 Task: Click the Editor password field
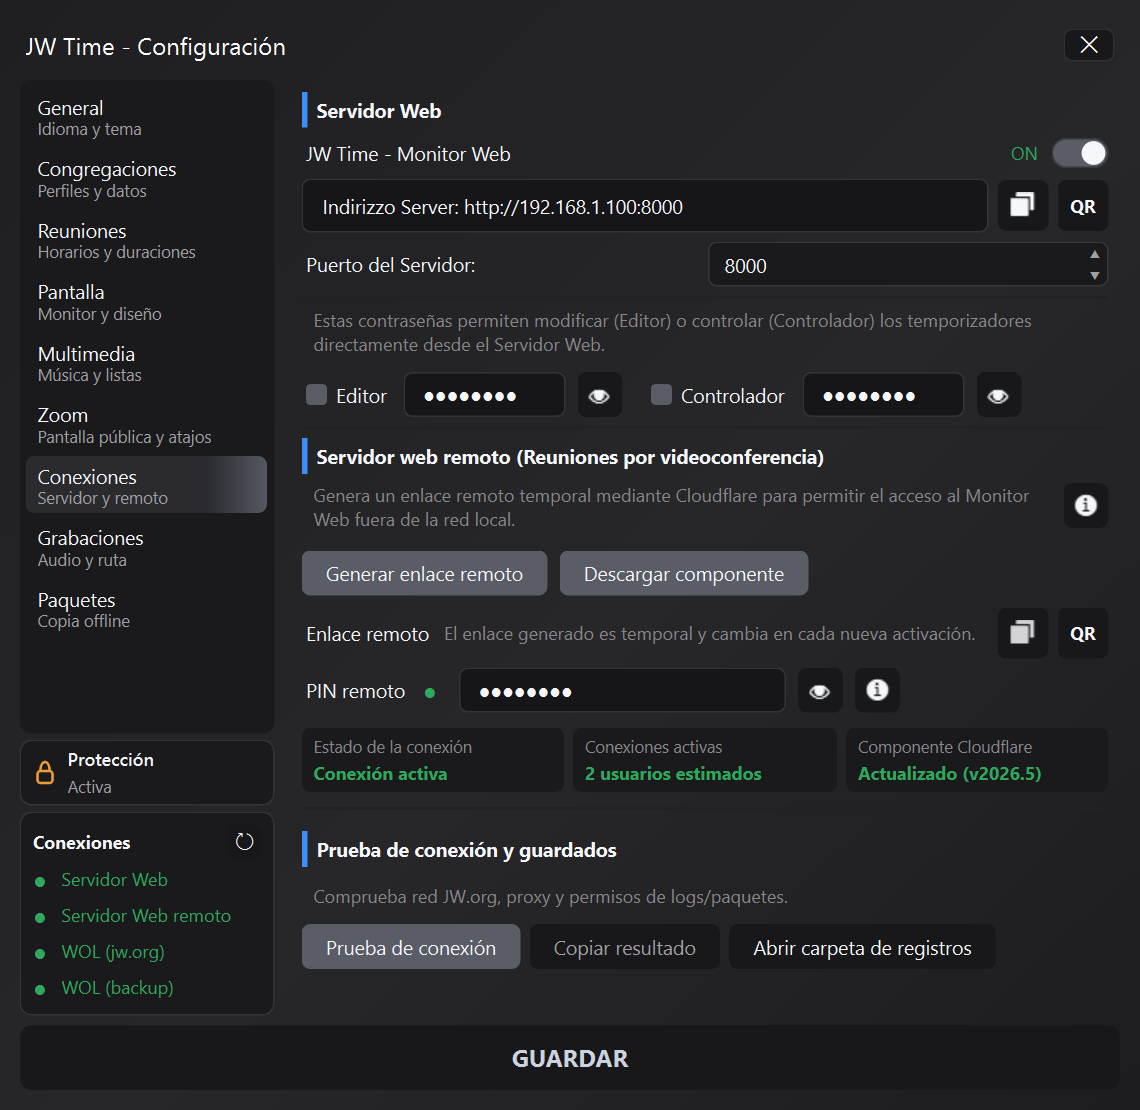point(484,395)
